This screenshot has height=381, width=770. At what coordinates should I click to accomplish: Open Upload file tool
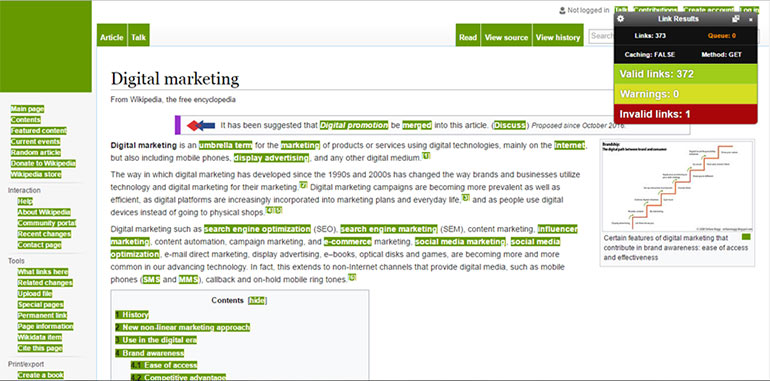tap(35, 294)
